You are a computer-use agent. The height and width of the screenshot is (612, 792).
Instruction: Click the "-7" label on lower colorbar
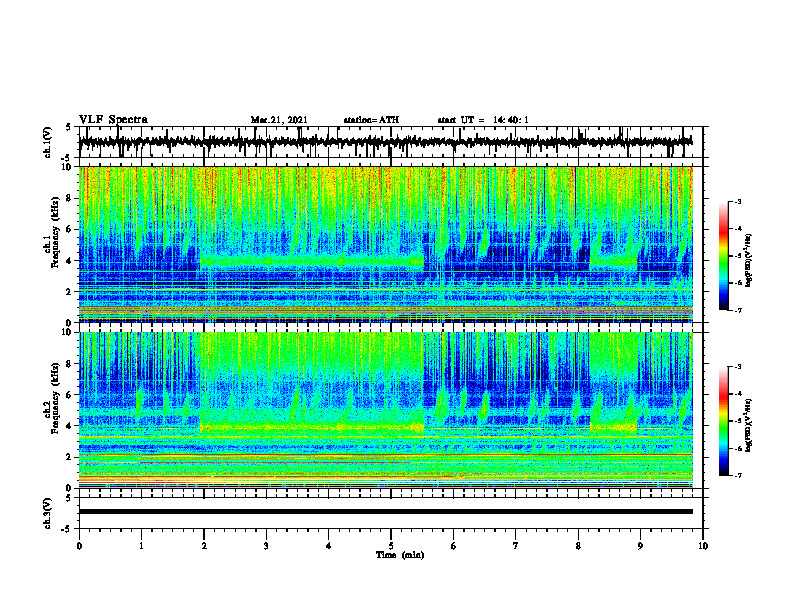(x=738, y=475)
